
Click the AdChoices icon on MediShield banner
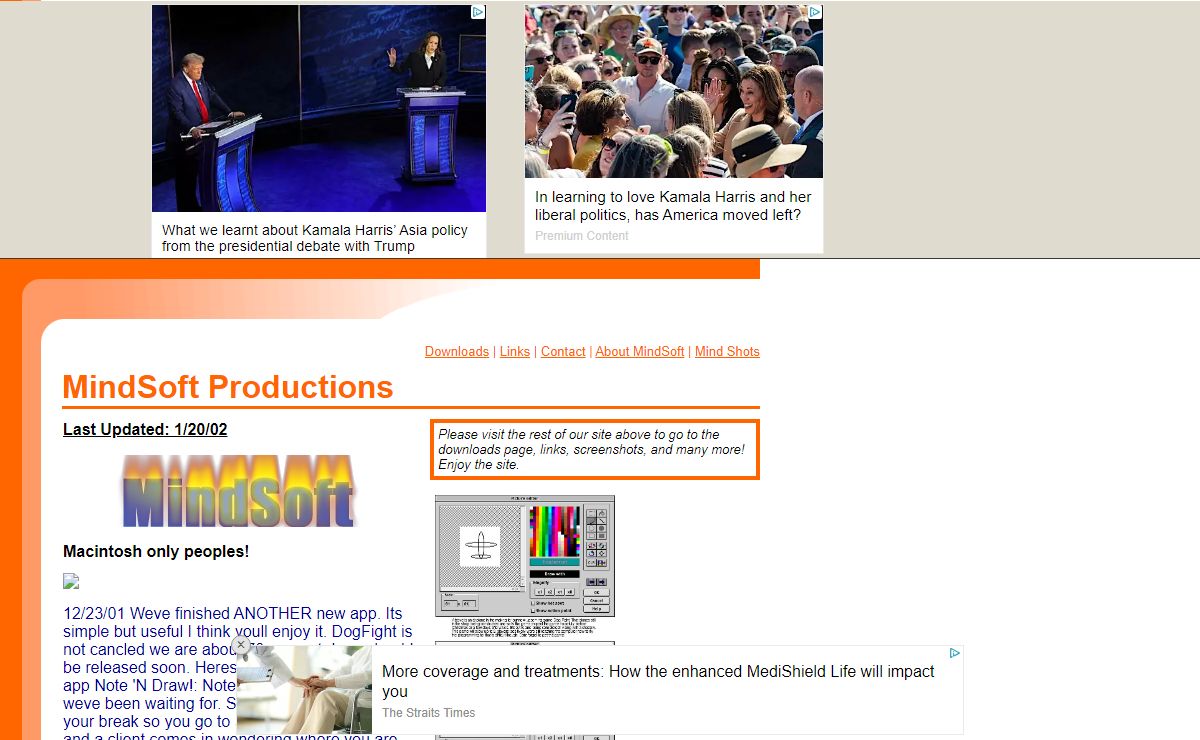pyautogui.click(x=955, y=653)
